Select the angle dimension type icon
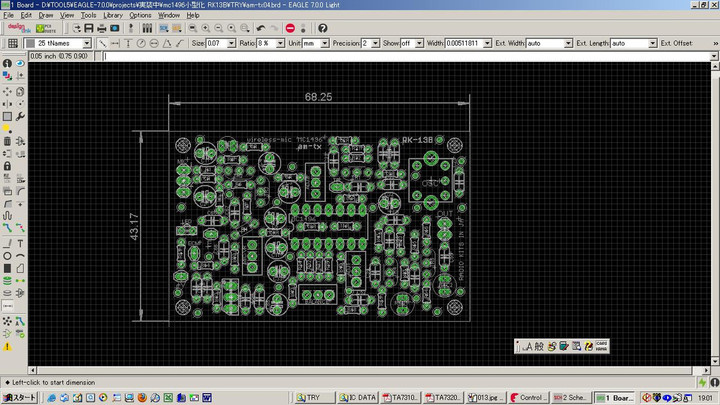This screenshot has width=720, height=405. tap(169, 44)
